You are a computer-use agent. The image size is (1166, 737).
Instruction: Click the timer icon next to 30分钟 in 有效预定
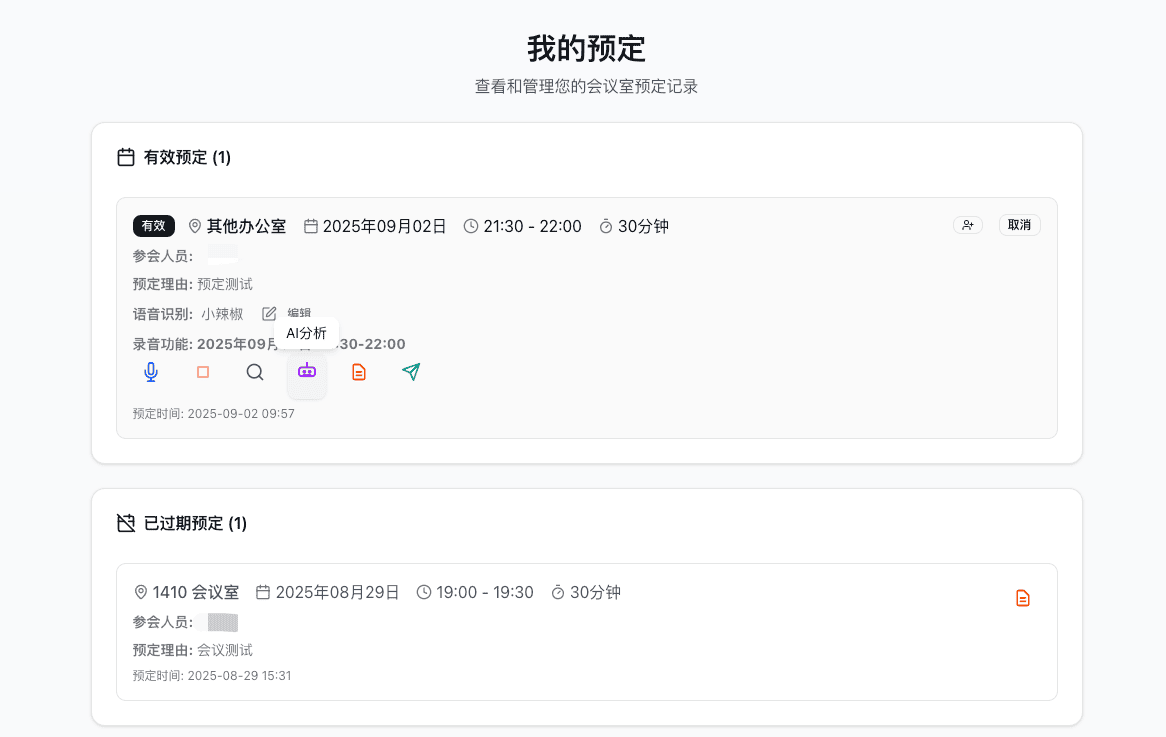coord(606,226)
